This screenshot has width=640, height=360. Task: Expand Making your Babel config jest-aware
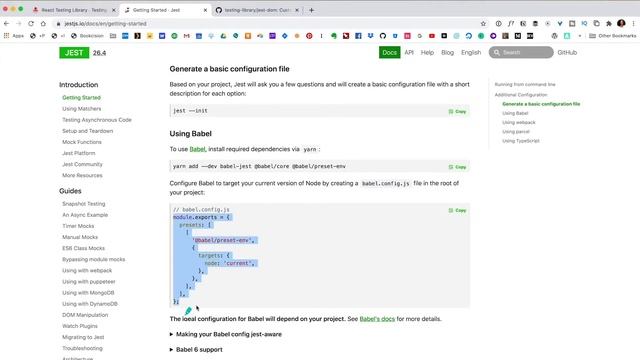pyautogui.click(x=226, y=334)
